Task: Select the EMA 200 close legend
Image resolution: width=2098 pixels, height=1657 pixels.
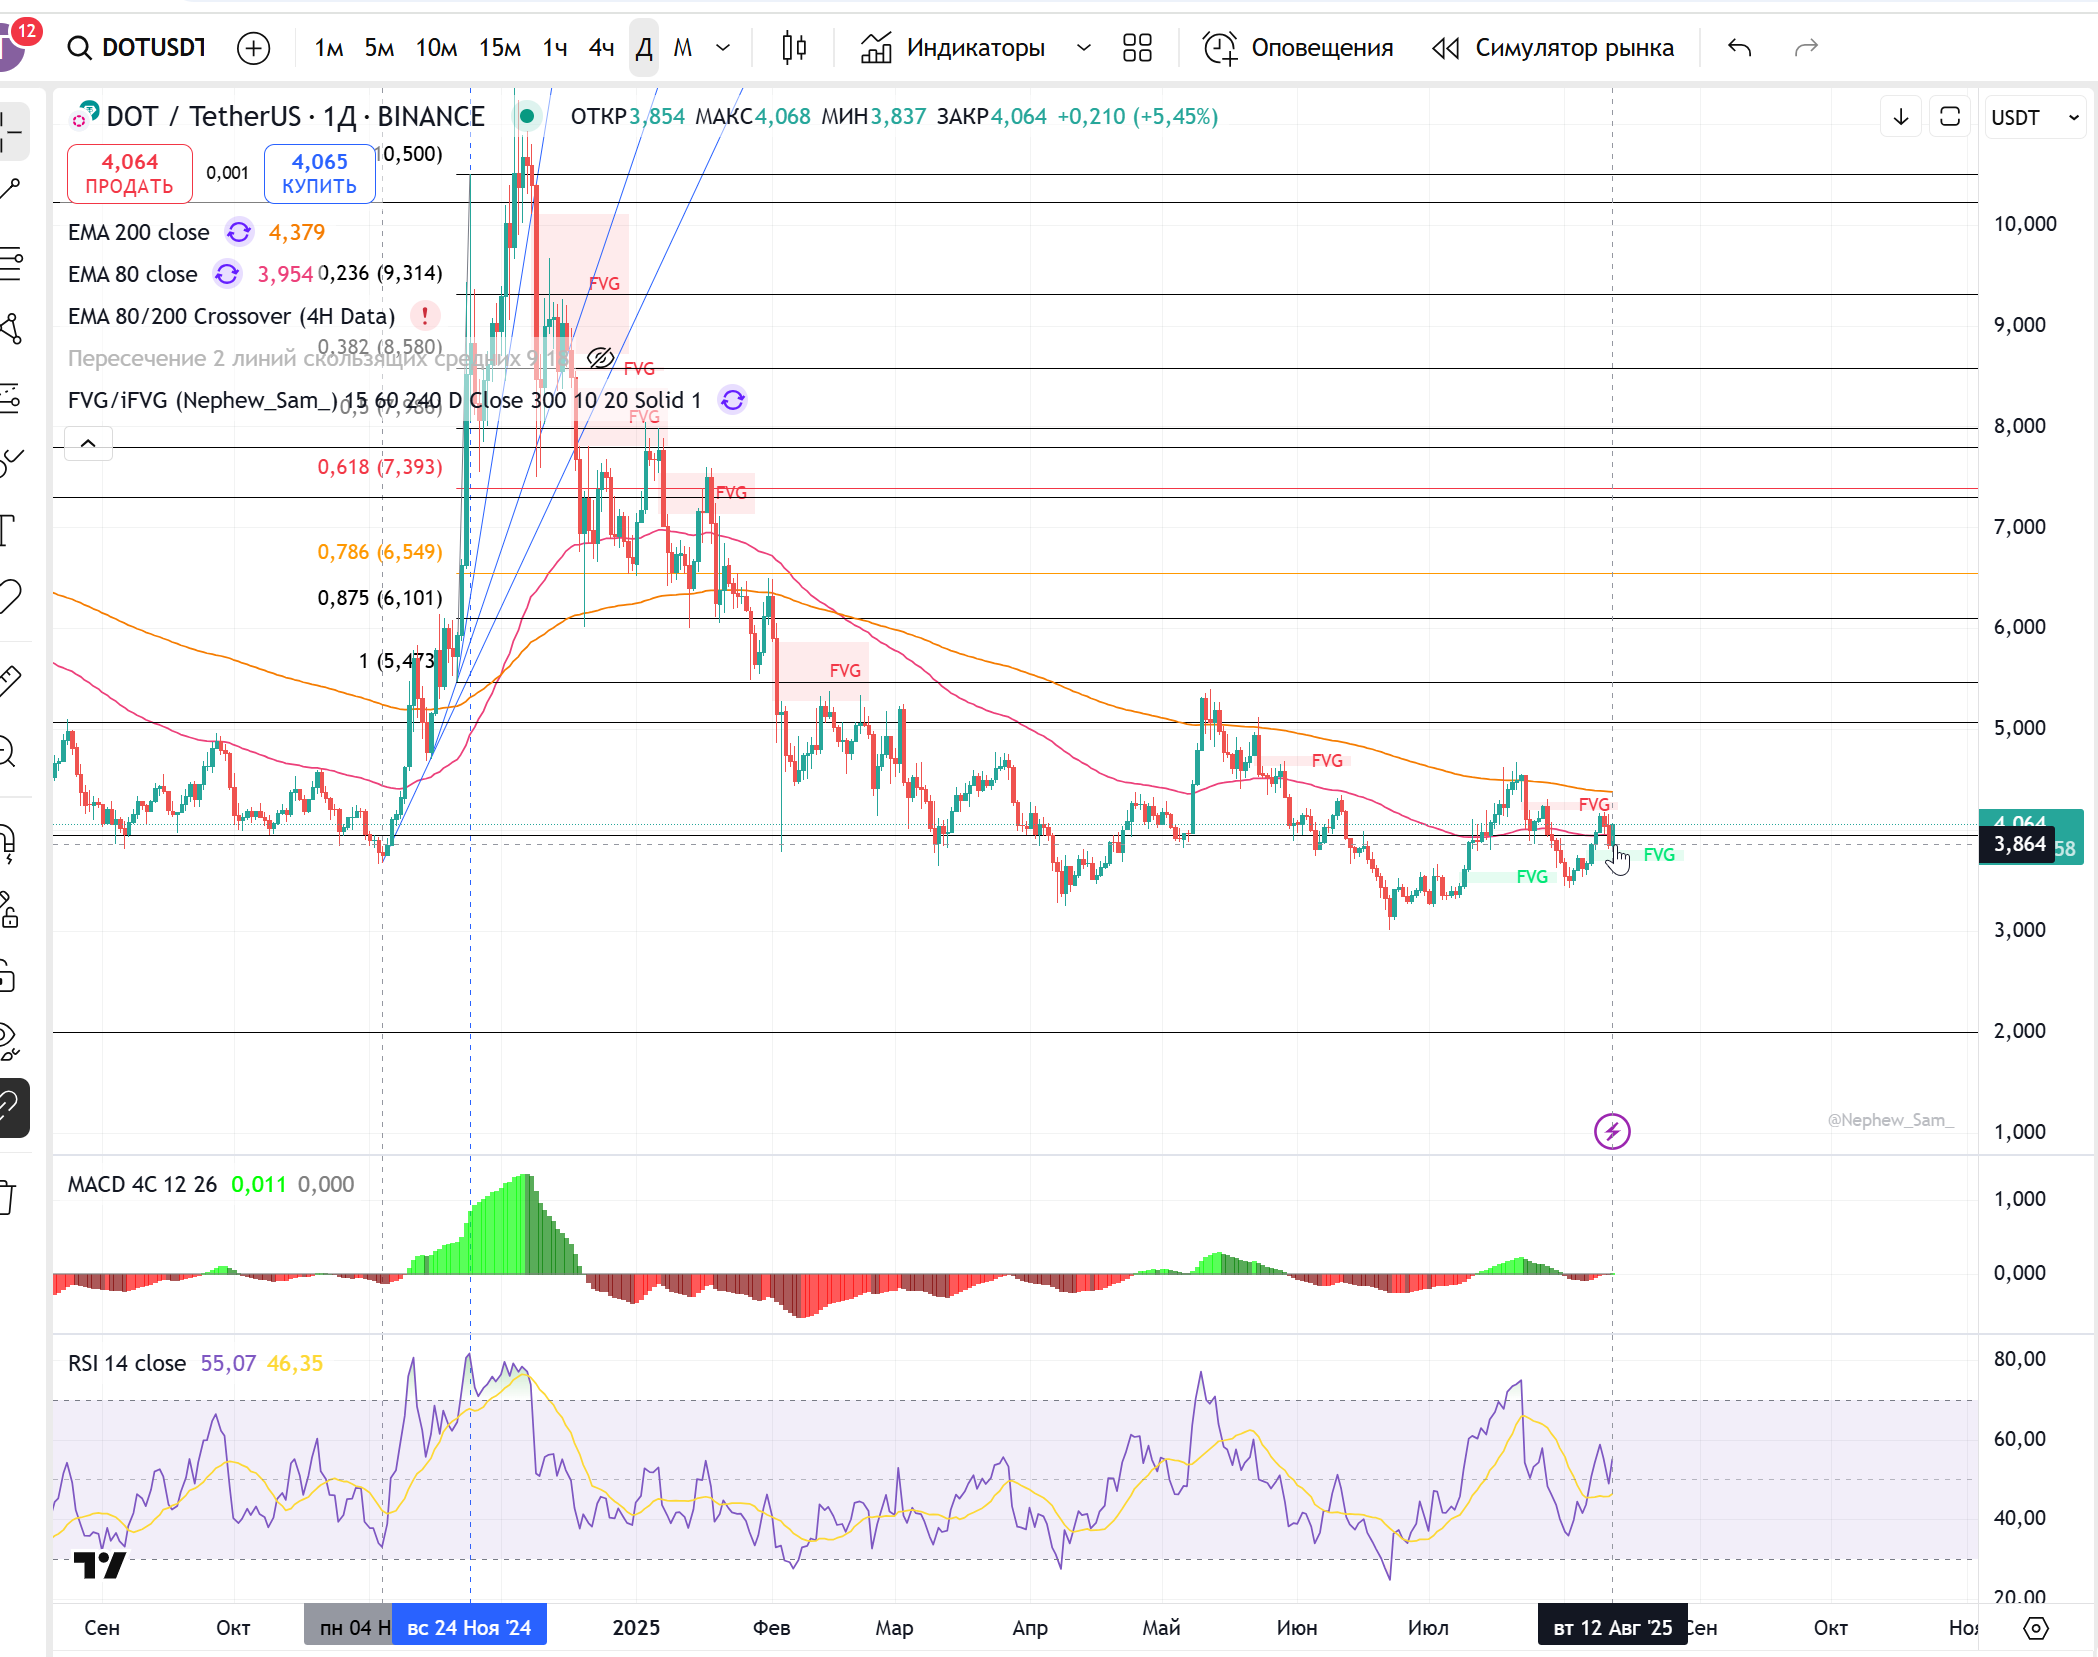Action: tap(139, 232)
